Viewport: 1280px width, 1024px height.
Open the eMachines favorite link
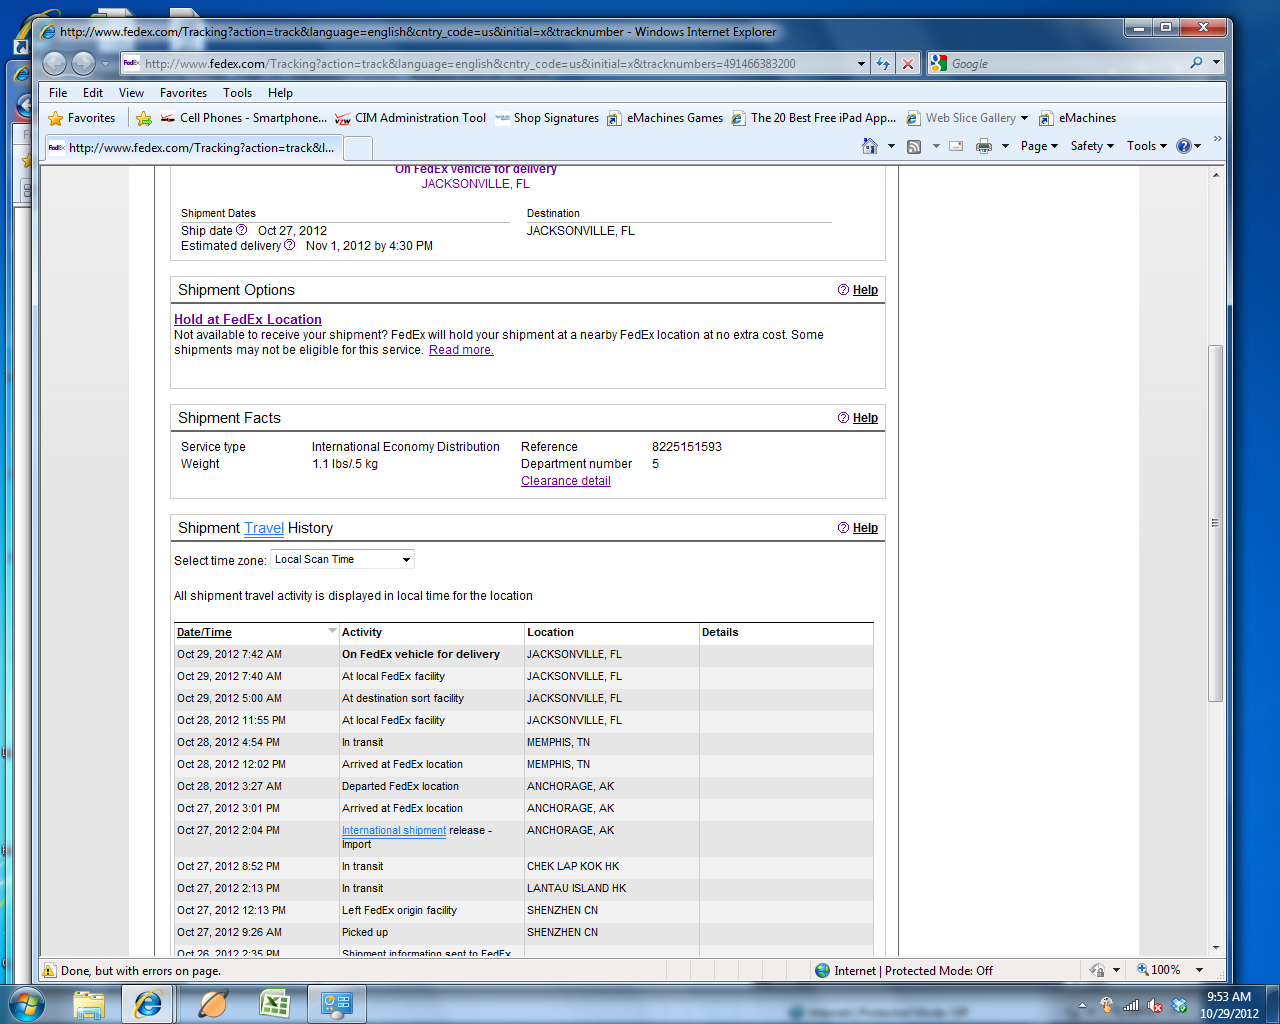coord(1078,118)
